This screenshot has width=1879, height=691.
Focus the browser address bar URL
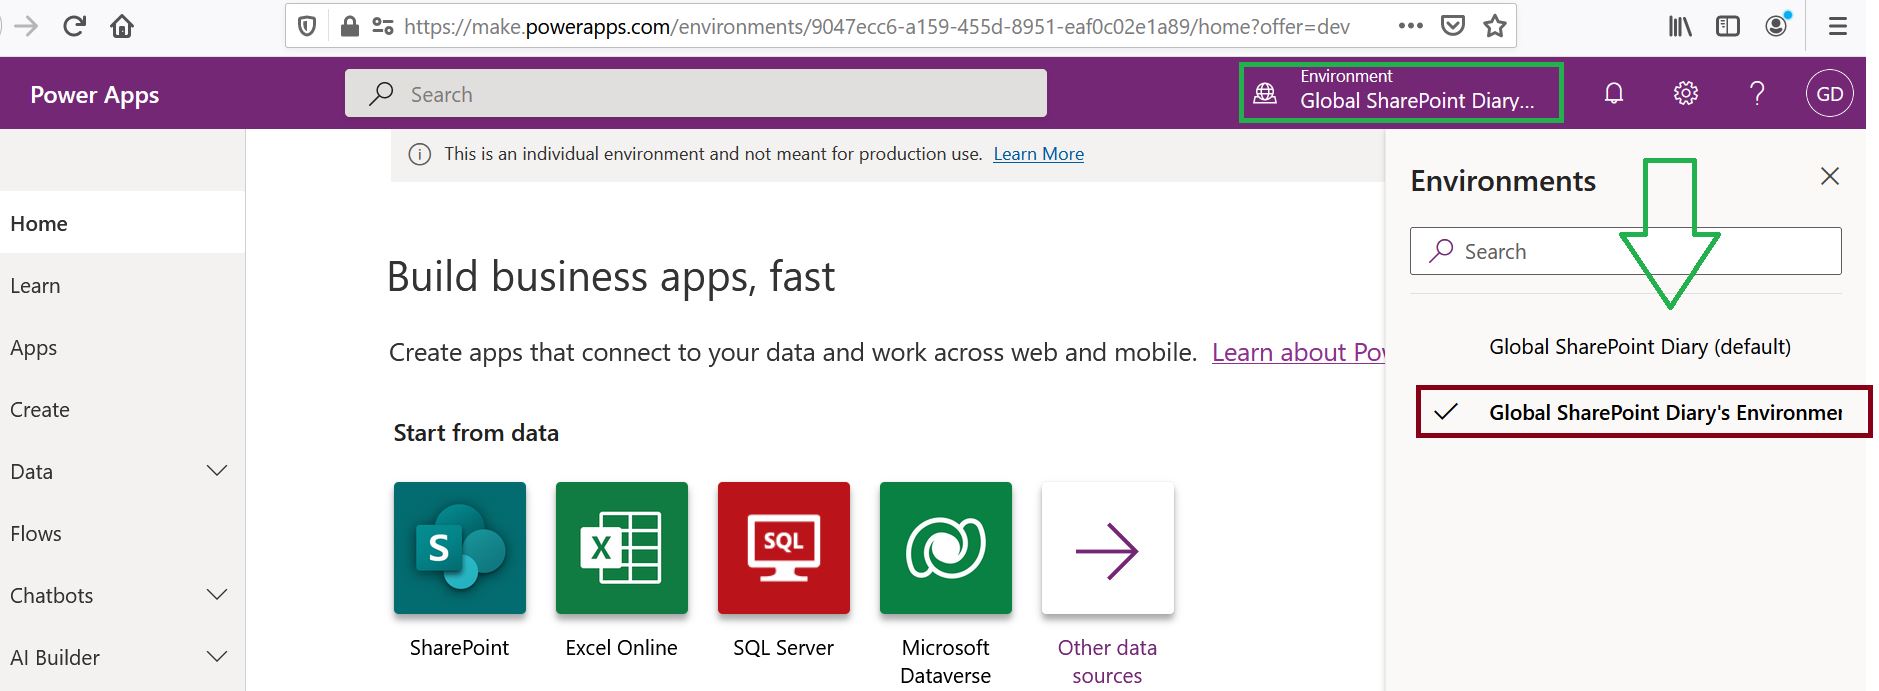pyautogui.click(x=877, y=26)
